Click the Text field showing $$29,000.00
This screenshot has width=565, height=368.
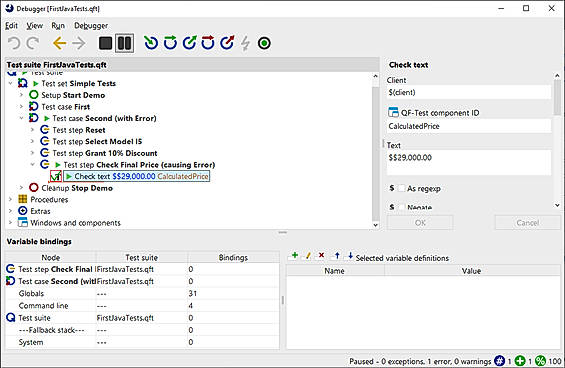[469, 163]
